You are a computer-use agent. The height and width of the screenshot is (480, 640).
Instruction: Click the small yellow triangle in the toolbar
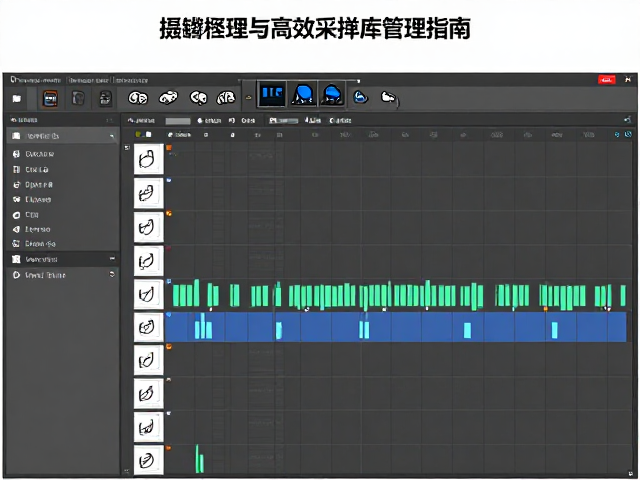[x=248, y=98]
